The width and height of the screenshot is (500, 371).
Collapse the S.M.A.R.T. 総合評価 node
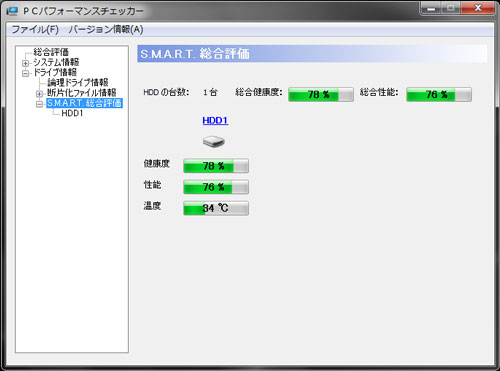[x=39, y=104]
